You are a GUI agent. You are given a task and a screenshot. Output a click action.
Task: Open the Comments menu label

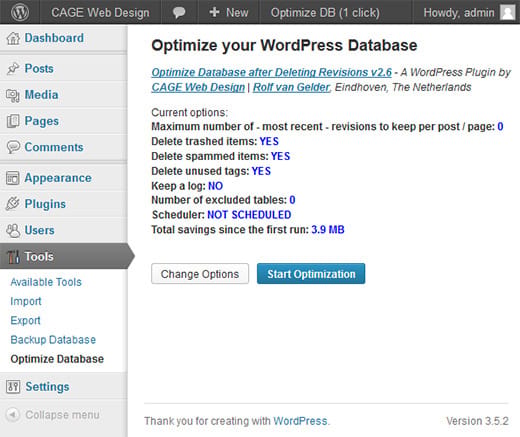pos(54,147)
